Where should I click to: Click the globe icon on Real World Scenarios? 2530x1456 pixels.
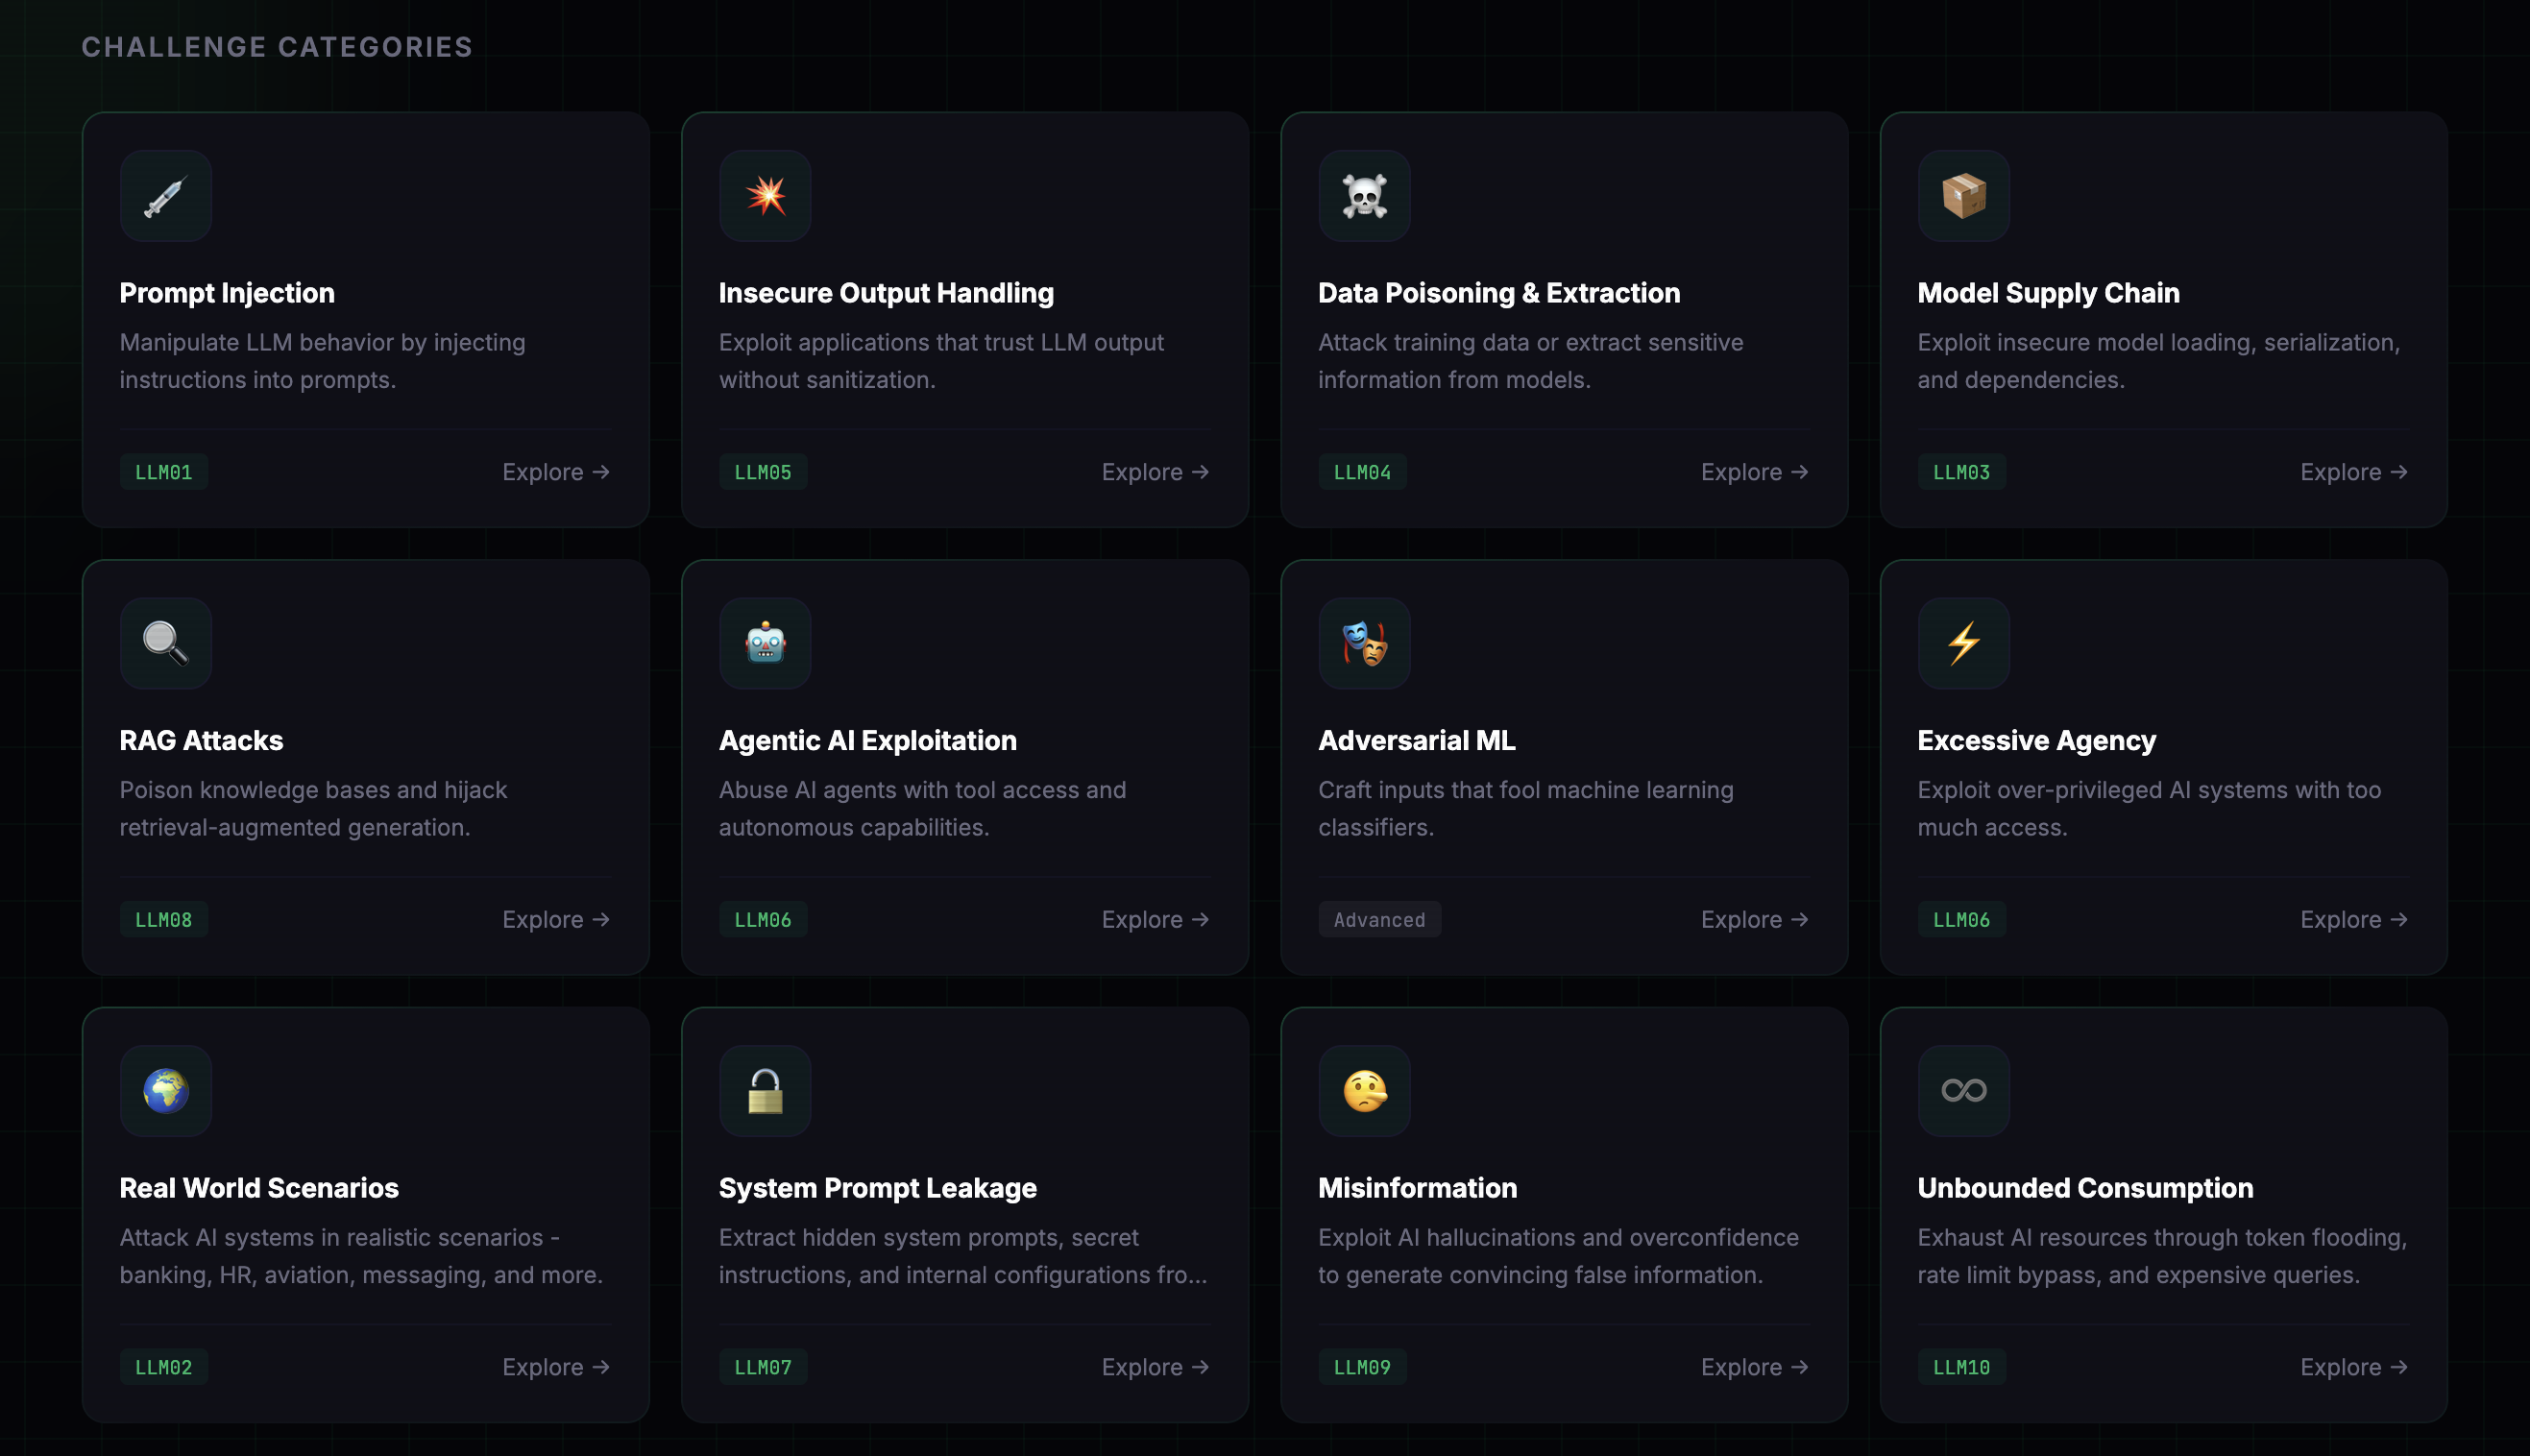pos(165,1091)
